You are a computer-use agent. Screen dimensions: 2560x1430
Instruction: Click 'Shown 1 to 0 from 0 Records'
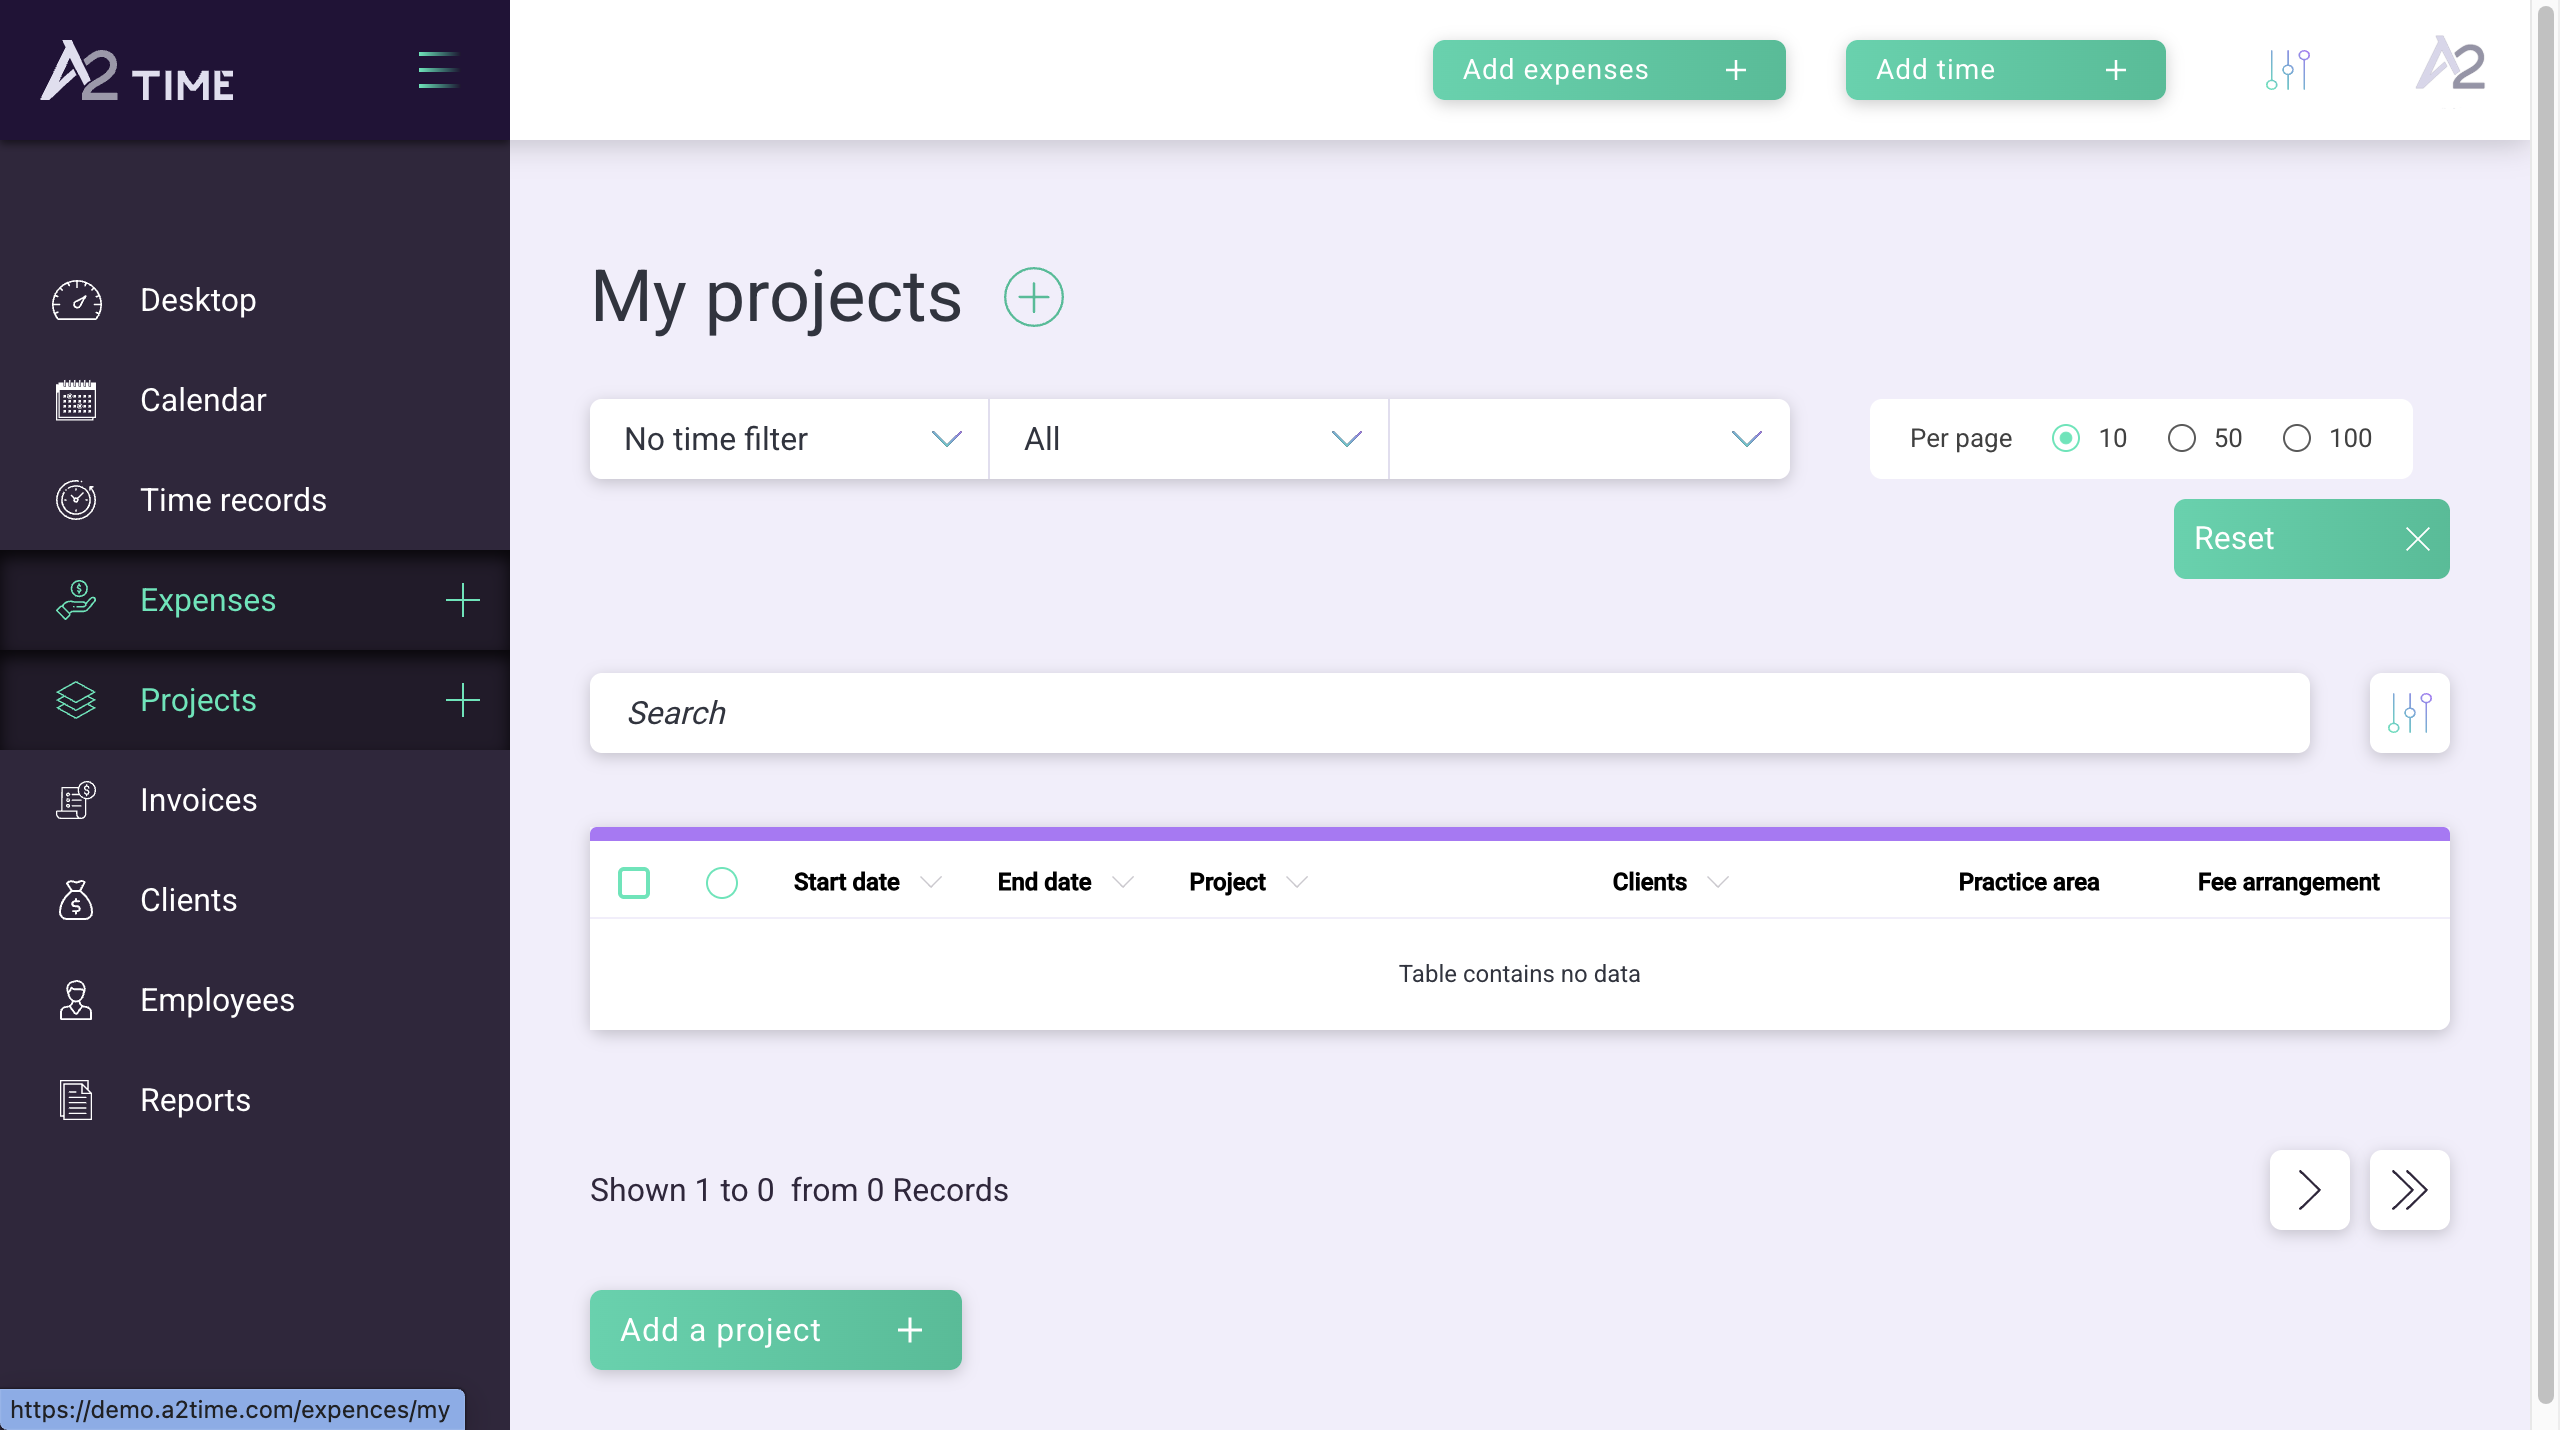(x=799, y=1190)
